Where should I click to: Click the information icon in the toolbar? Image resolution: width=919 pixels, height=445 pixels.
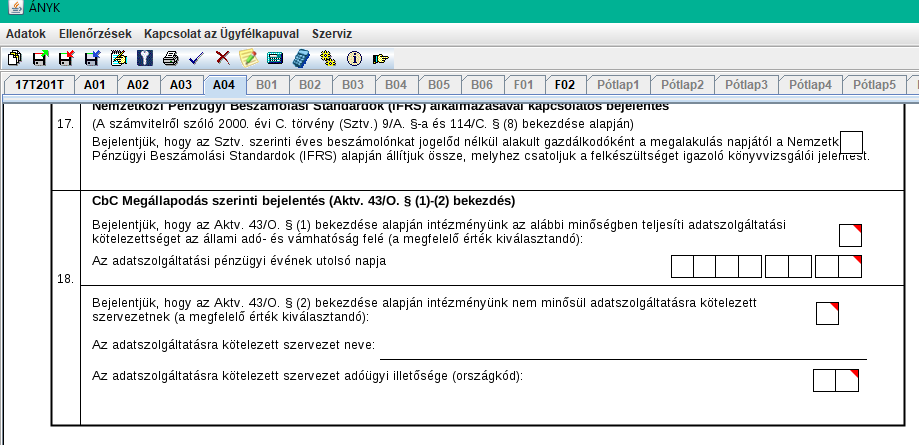coord(353,58)
